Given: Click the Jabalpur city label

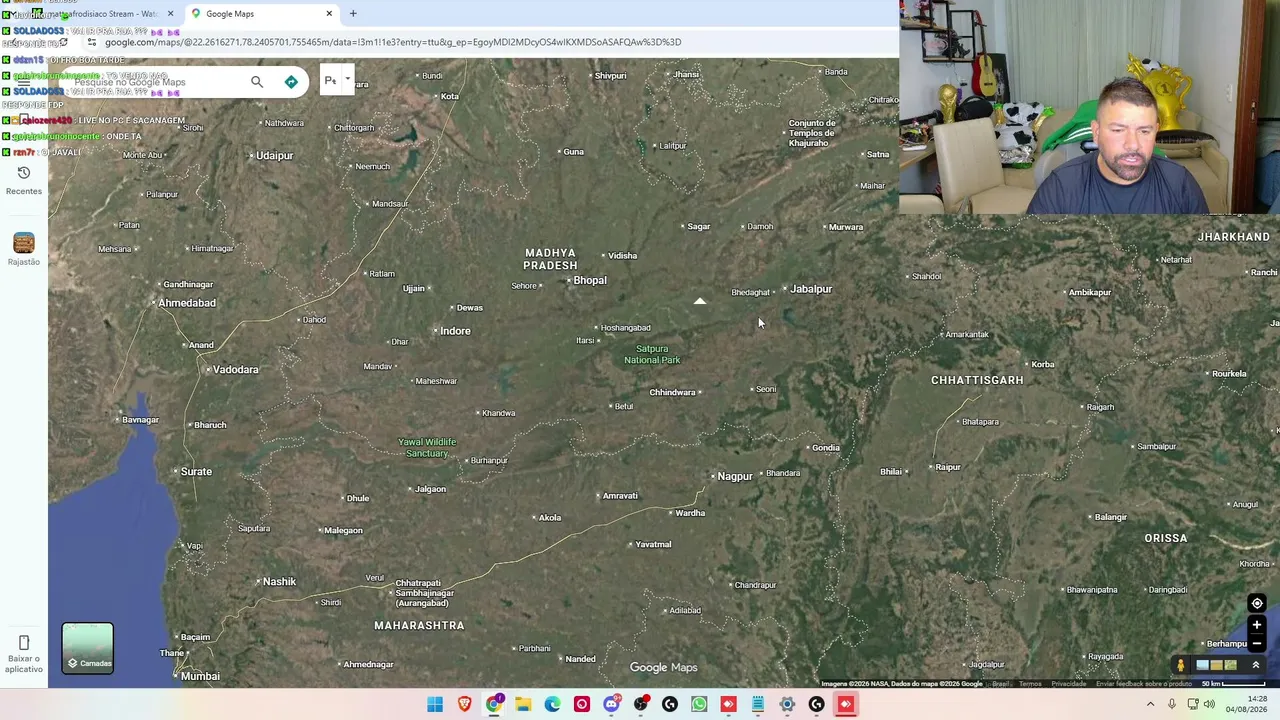Looking at the screenshot, I should coord(811,289).
